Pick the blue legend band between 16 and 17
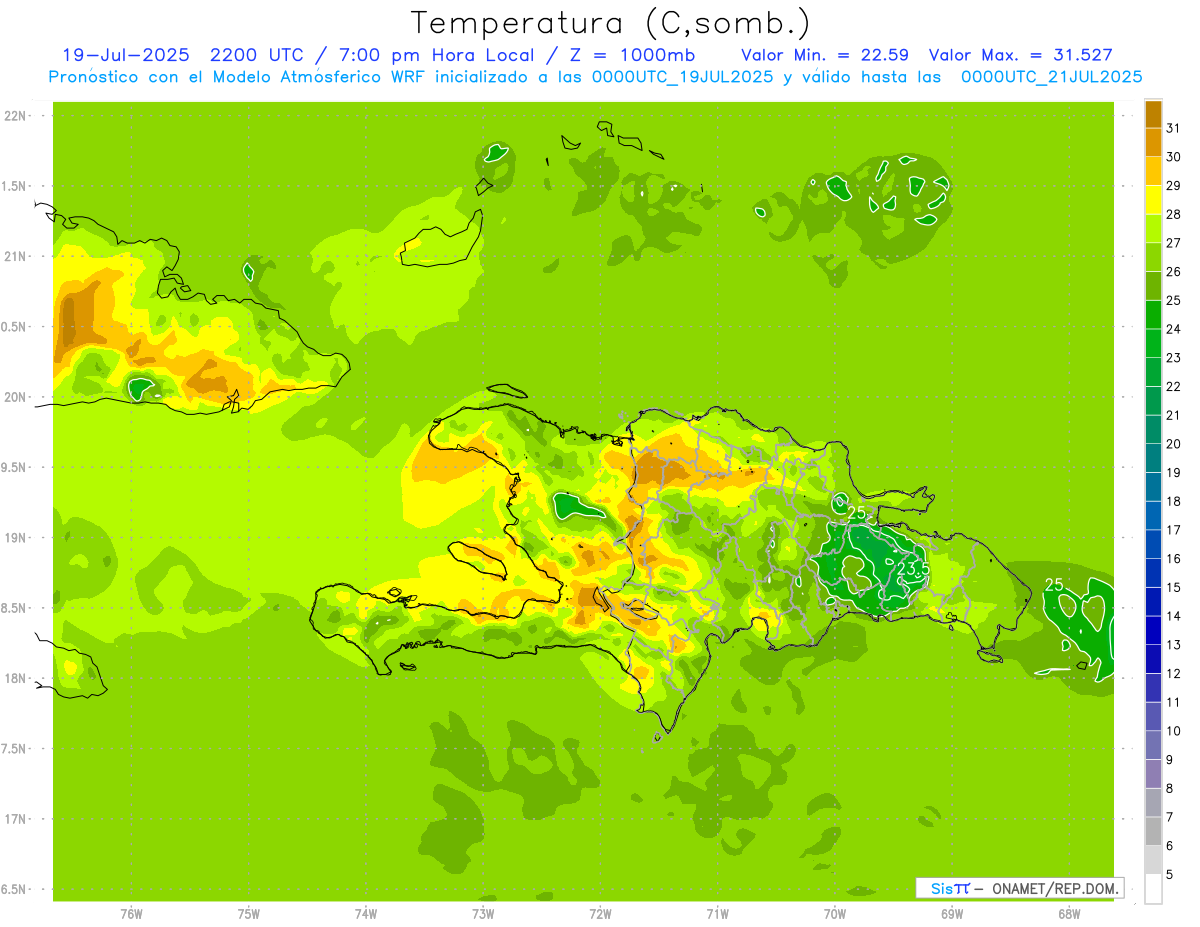Image resolution: width=1200 pixels, height=927 pixels. (1154, 544)
